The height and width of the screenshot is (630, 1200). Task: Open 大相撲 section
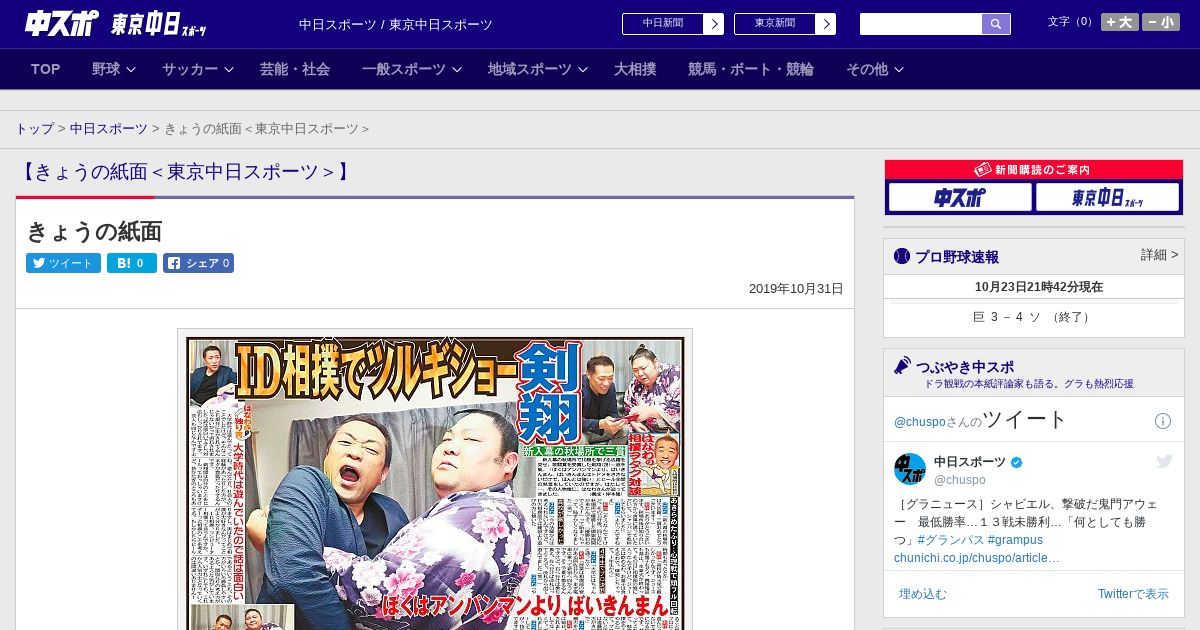(x=635, y=69)
